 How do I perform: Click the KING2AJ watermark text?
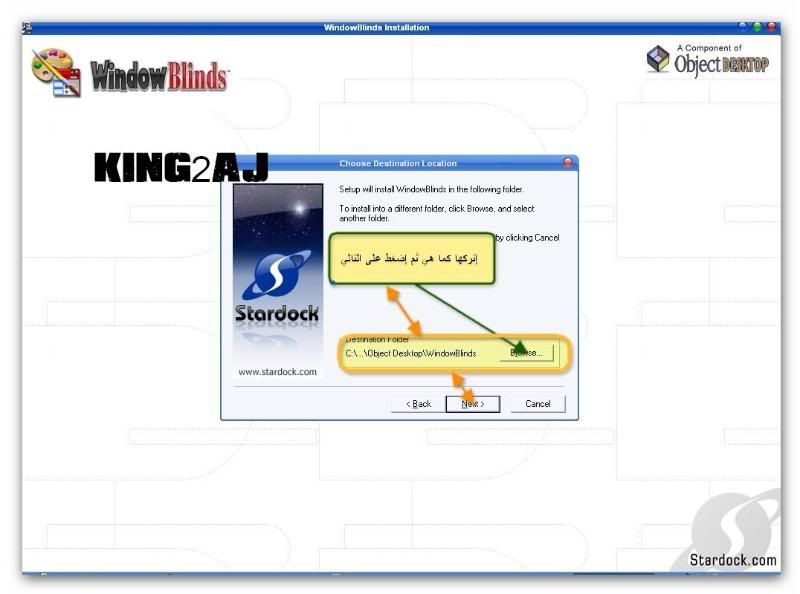click(181, 168)
